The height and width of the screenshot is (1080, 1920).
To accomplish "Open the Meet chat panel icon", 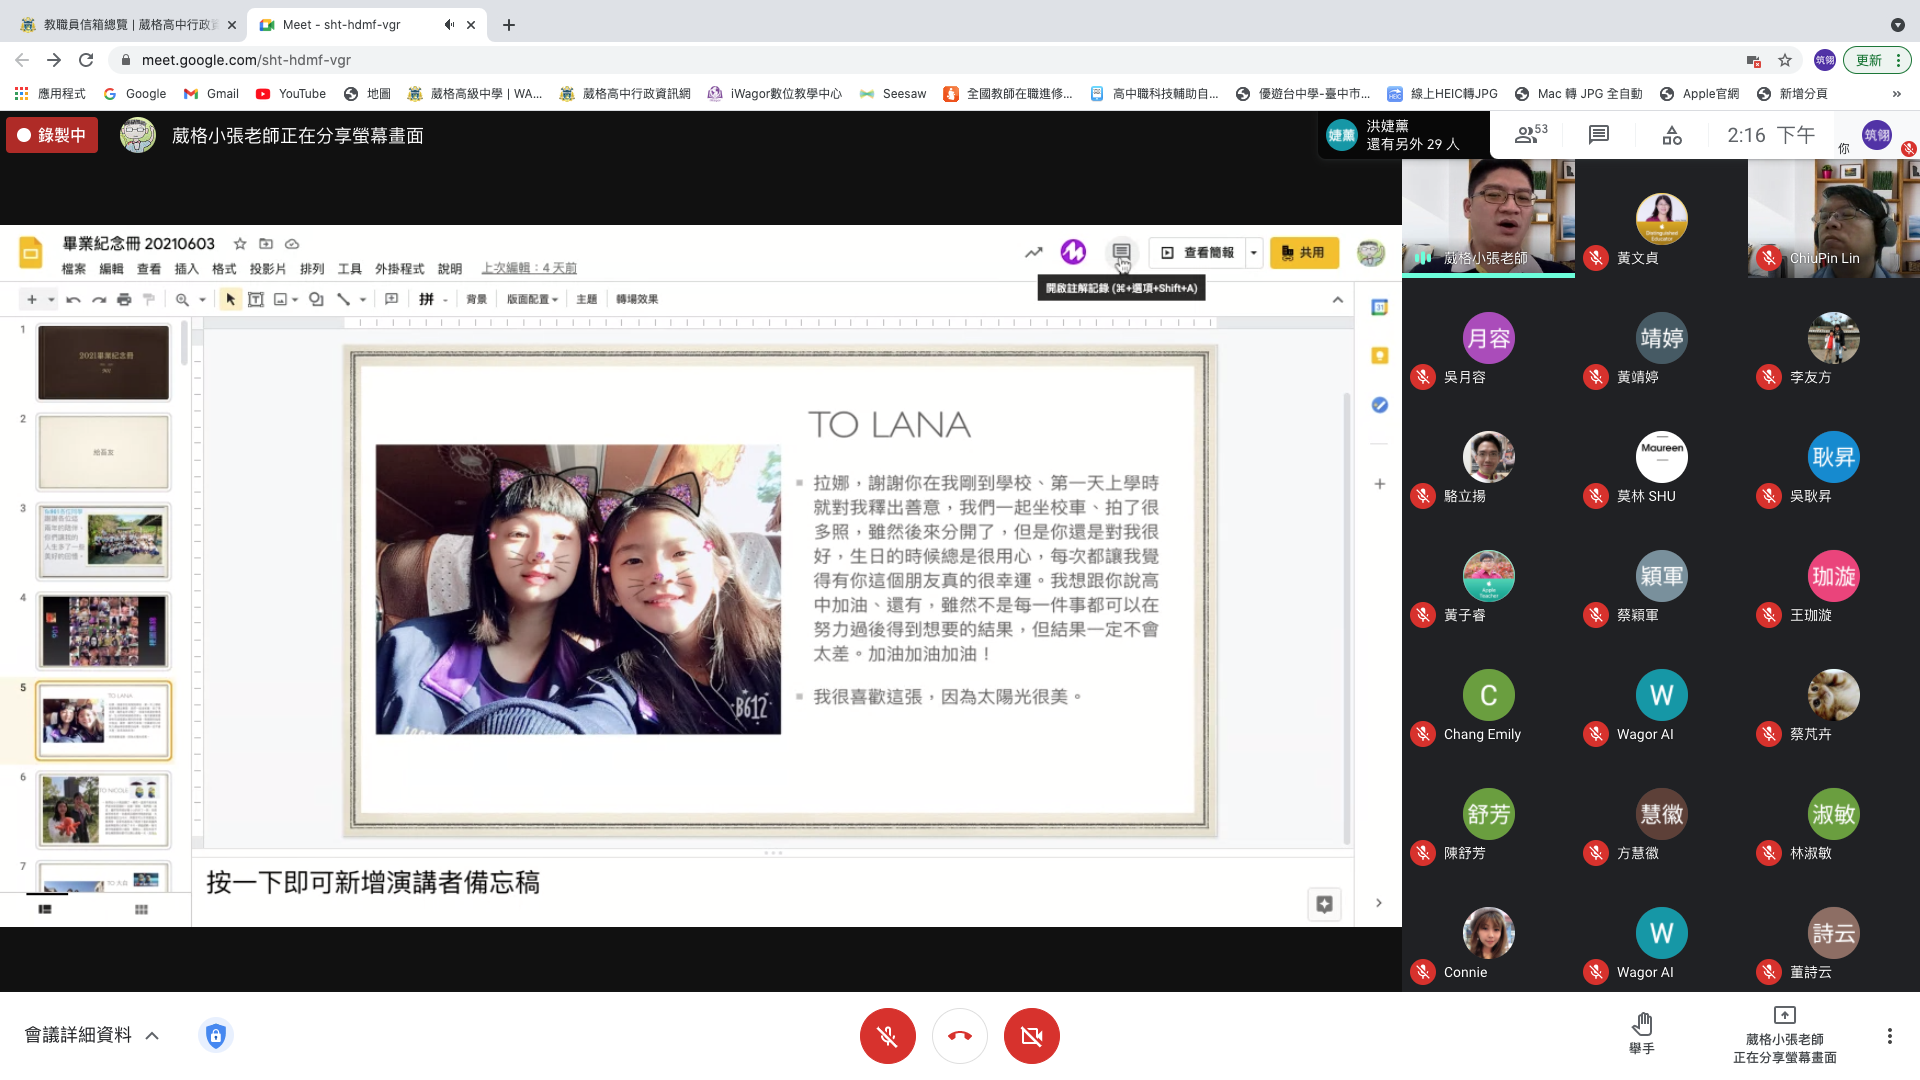I will (1598, 135).
